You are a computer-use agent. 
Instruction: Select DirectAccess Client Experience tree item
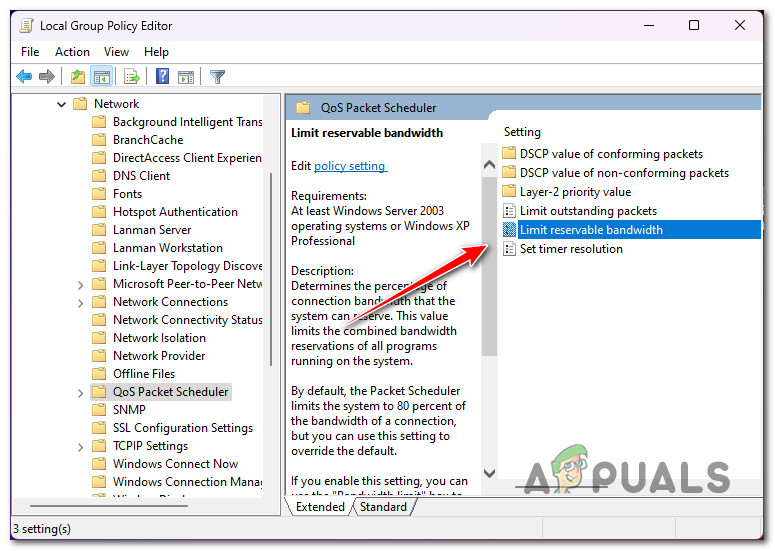[x=187, y=158]
